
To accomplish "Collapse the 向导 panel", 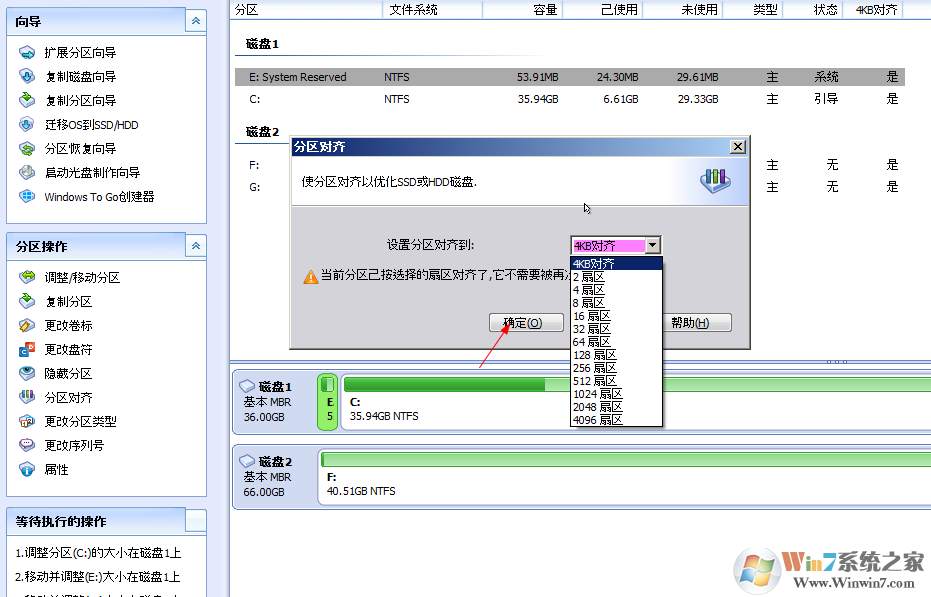I will pos(197,21).
